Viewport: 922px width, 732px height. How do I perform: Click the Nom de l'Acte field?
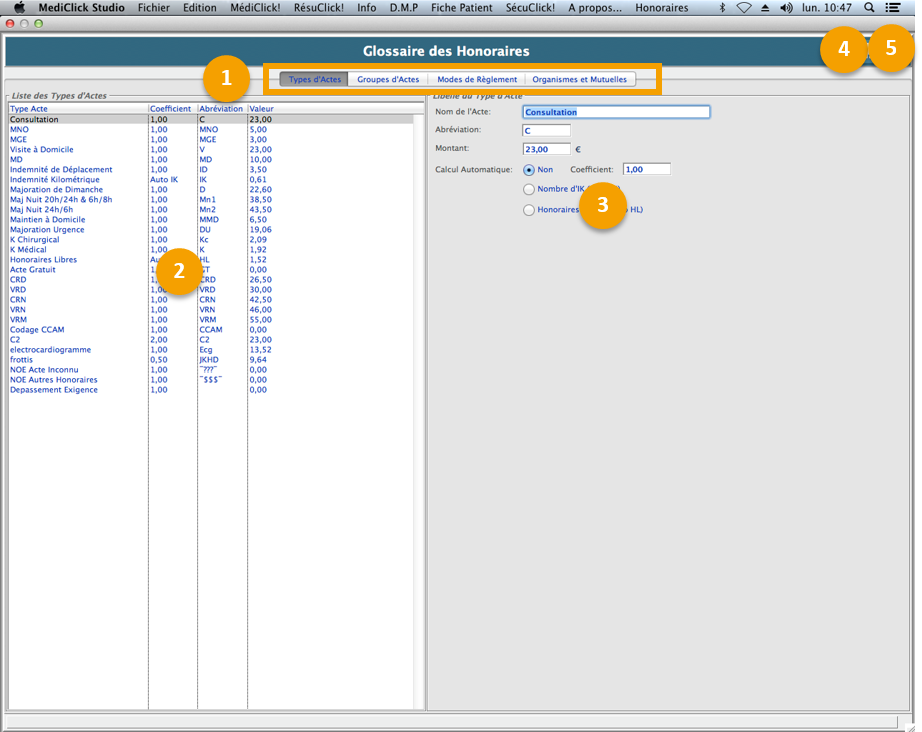tap(616, 112)
